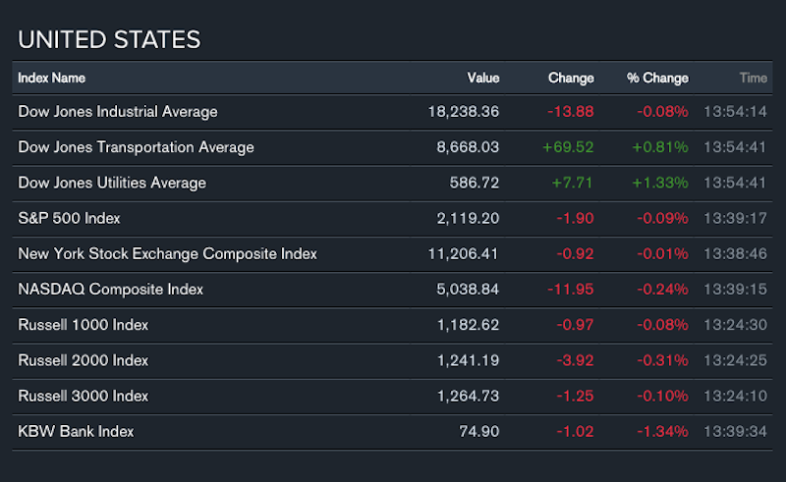This screenshot has height=482, width=786.
Task: Click the value 5,038.84
Action: [x=468, y=290]
